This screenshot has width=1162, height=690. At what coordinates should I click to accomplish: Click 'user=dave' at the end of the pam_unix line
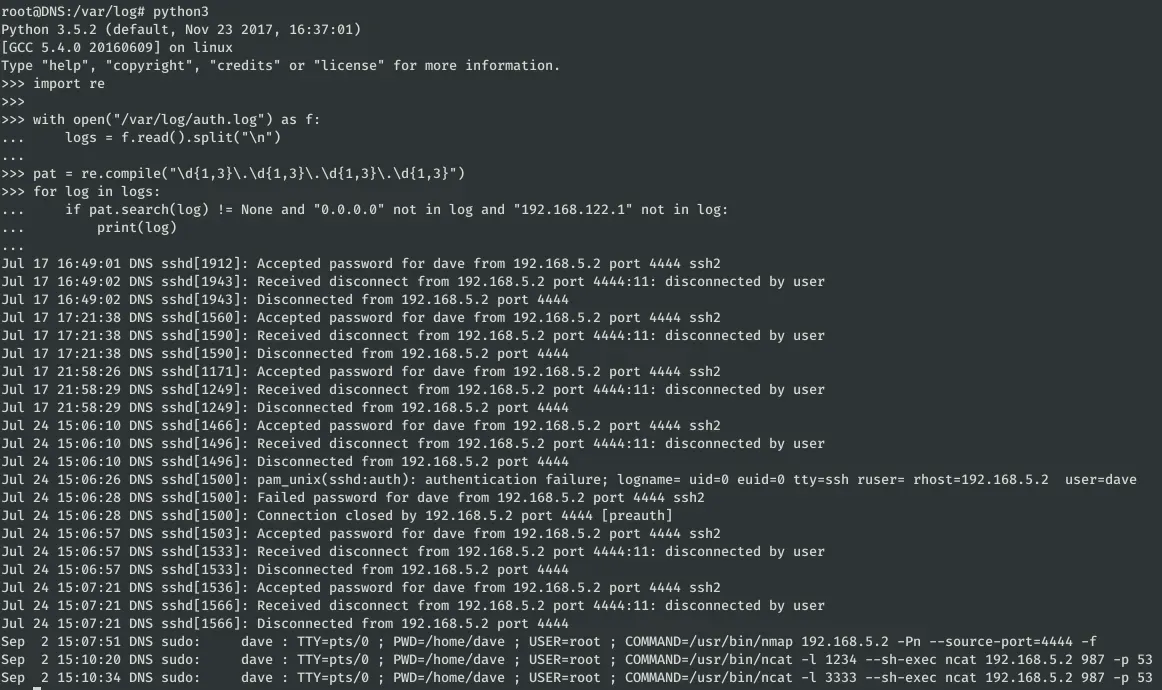coord(1100,479)
